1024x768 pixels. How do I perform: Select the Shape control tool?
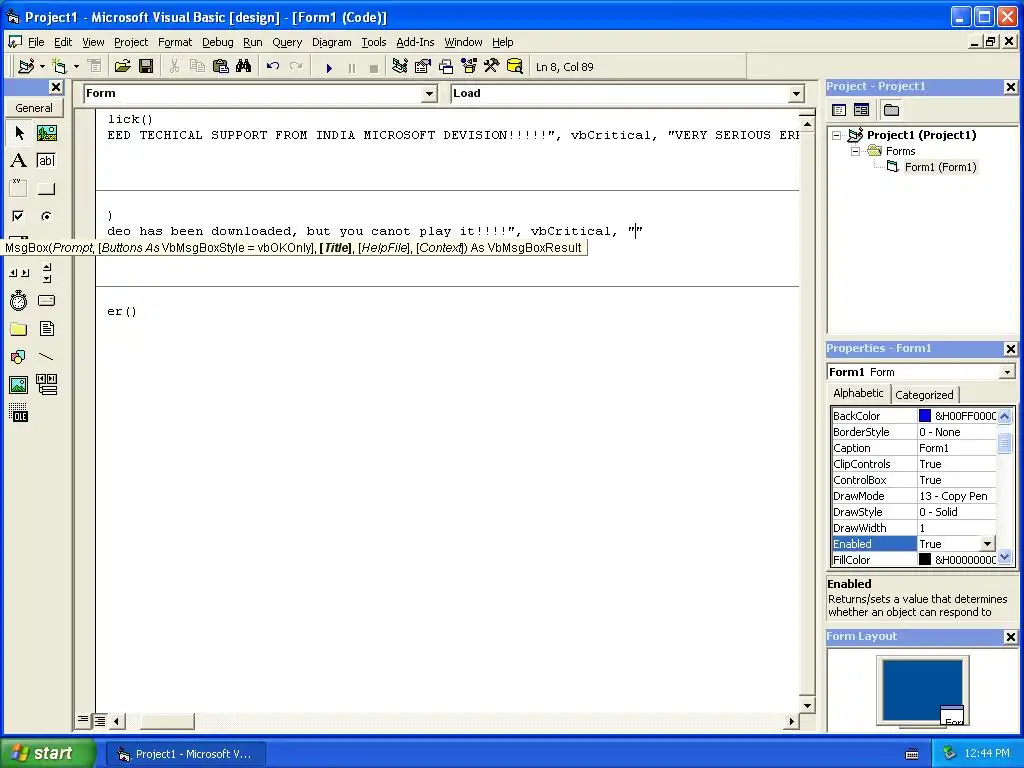19,357
